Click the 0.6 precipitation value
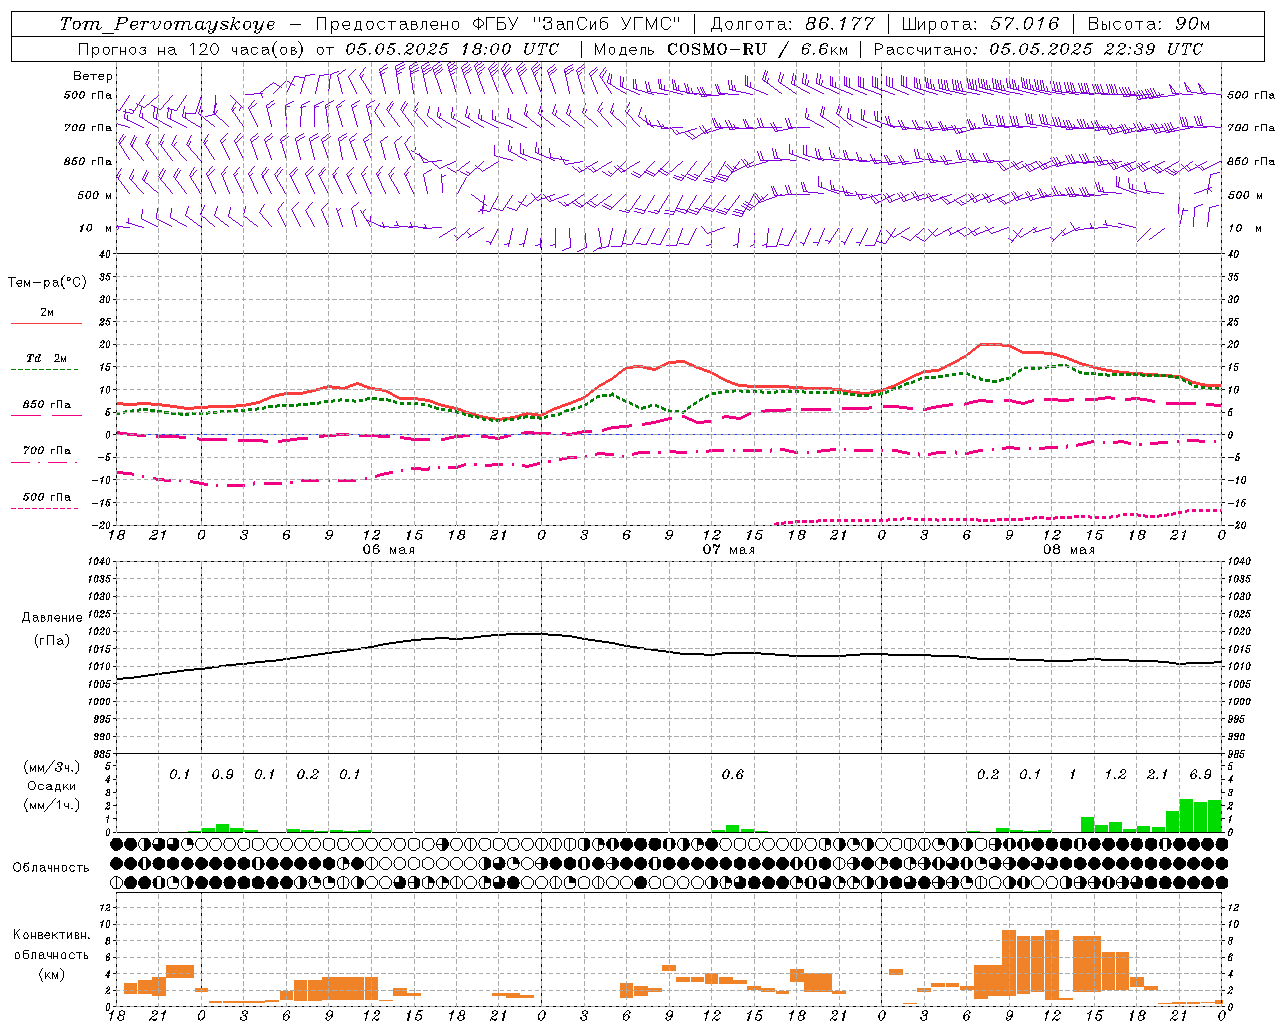Screen dimensions: 1280x1024 tap(733, 774)
